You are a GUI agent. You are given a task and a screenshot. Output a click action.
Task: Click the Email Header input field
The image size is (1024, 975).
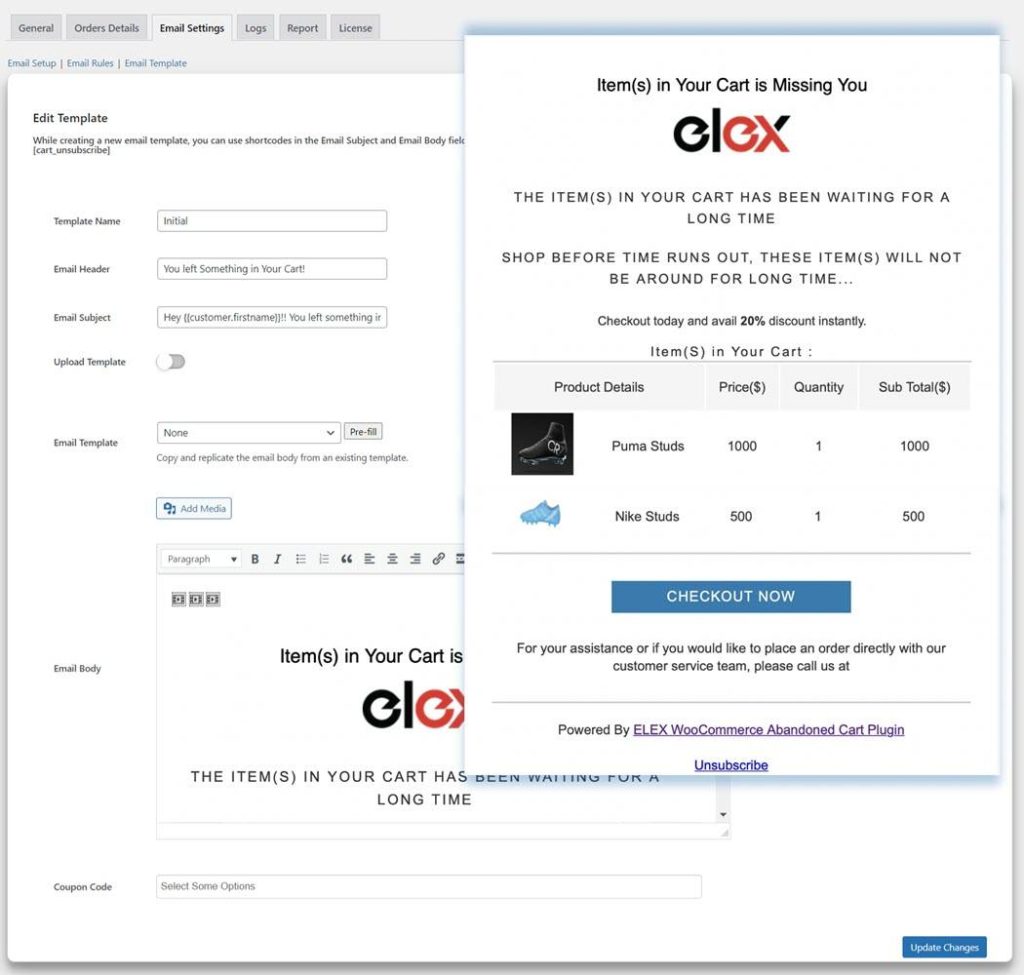272,268
